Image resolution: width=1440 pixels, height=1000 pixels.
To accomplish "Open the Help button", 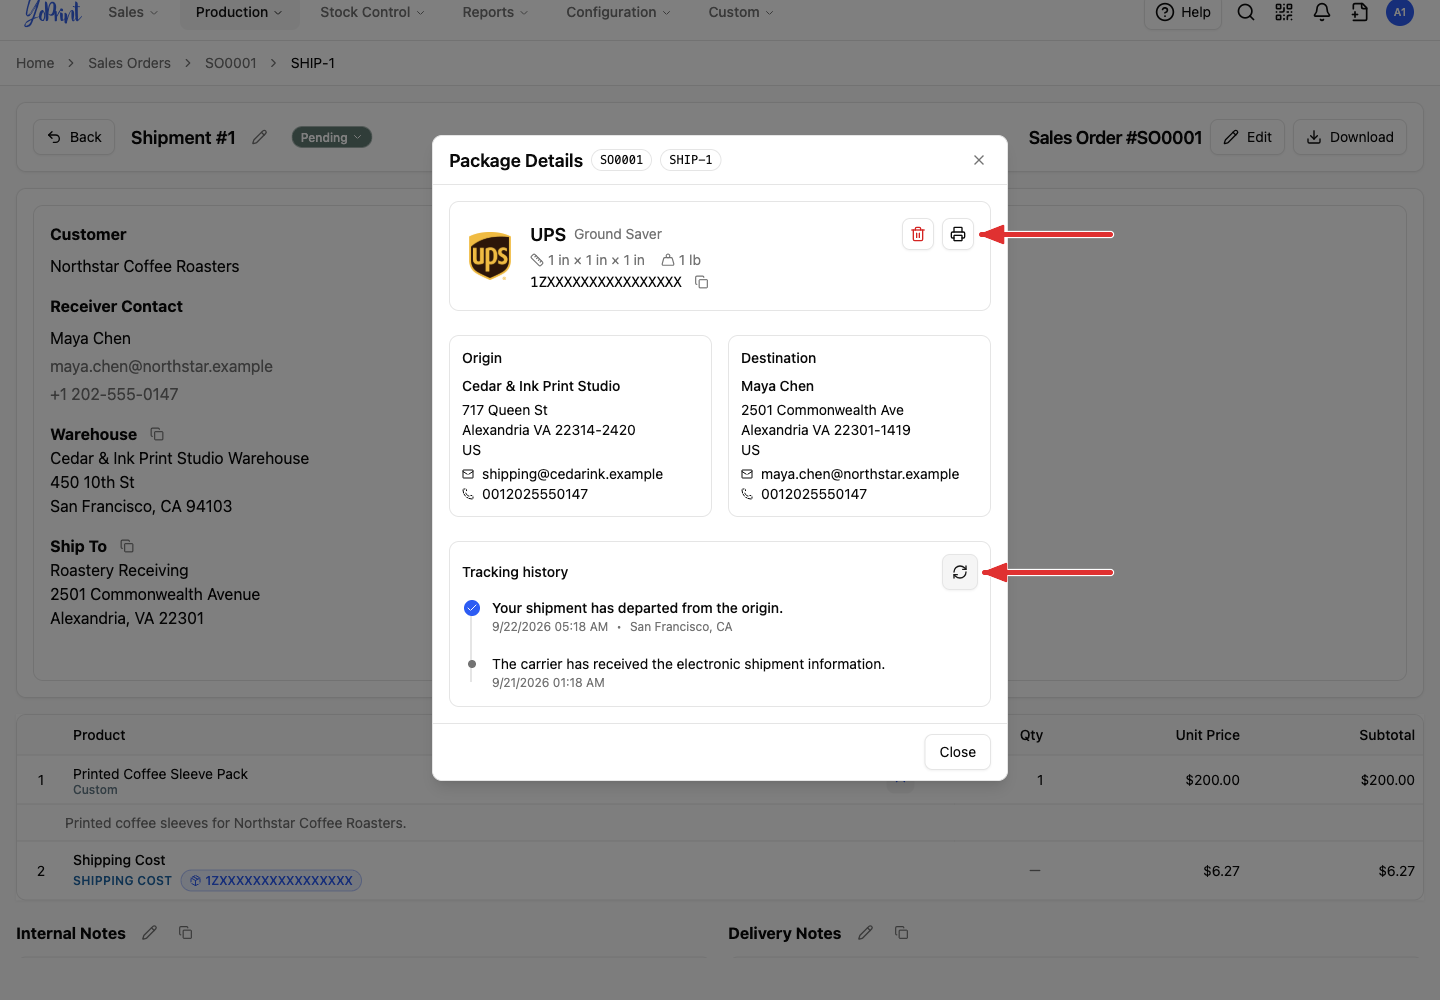I will click(x=1183, y=12).
